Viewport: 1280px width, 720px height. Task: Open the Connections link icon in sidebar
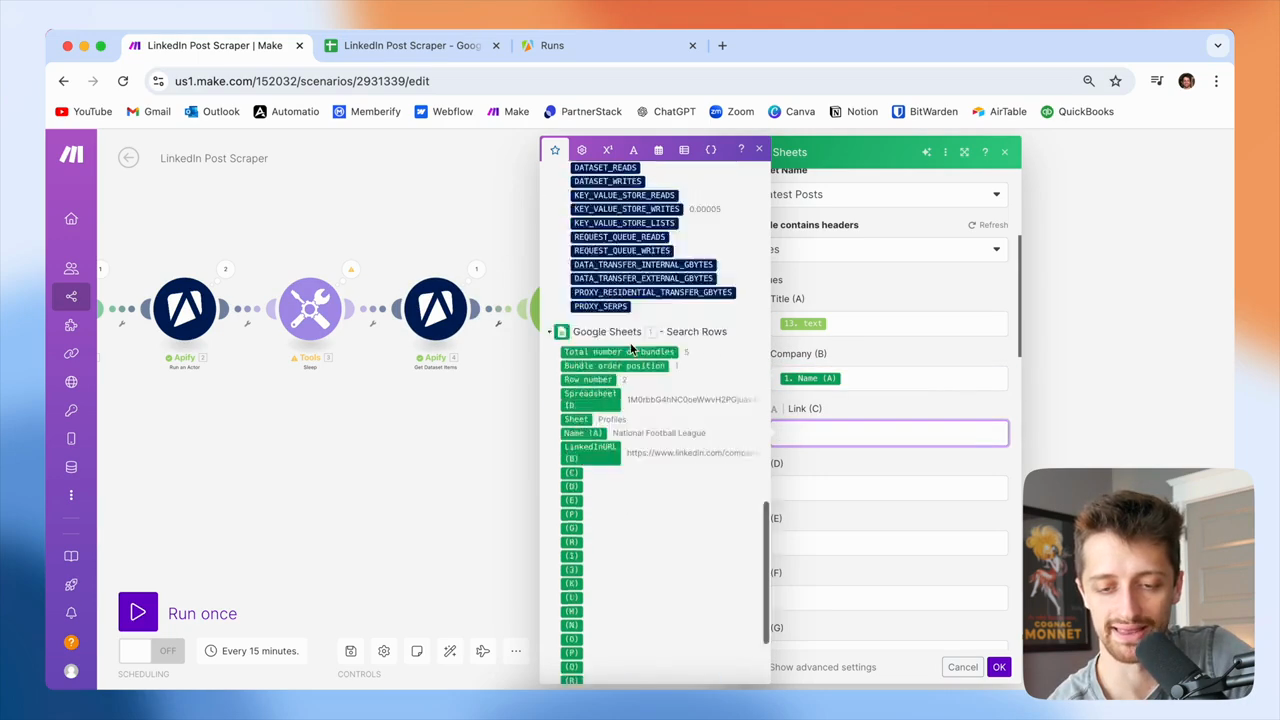pos(71,354)
